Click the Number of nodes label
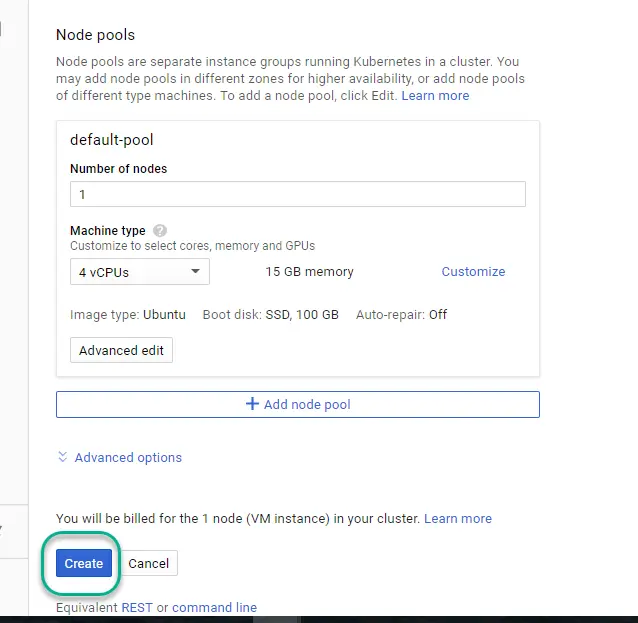The image size is (638, 623). tap(118, 169)
